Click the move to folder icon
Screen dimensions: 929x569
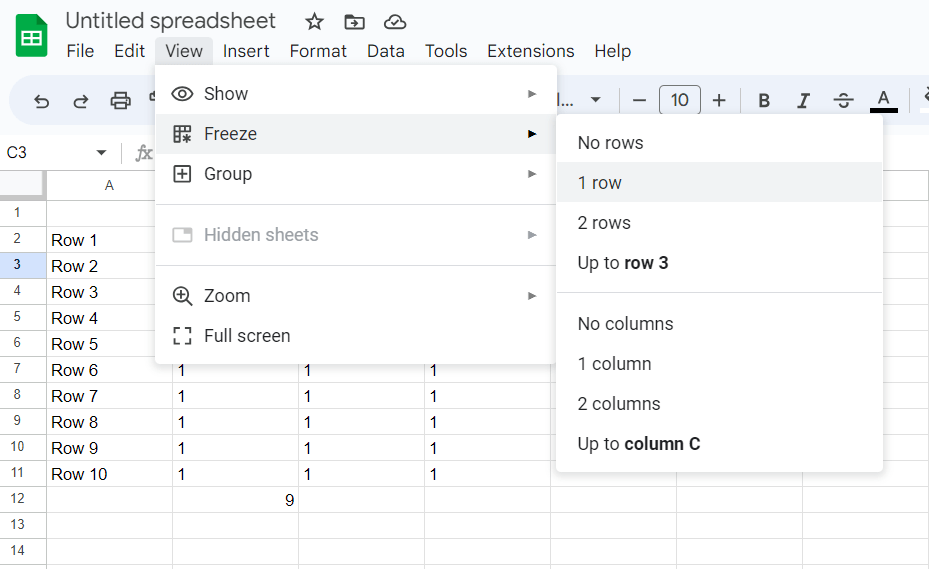pyautogui.click(x=354, y=22)
